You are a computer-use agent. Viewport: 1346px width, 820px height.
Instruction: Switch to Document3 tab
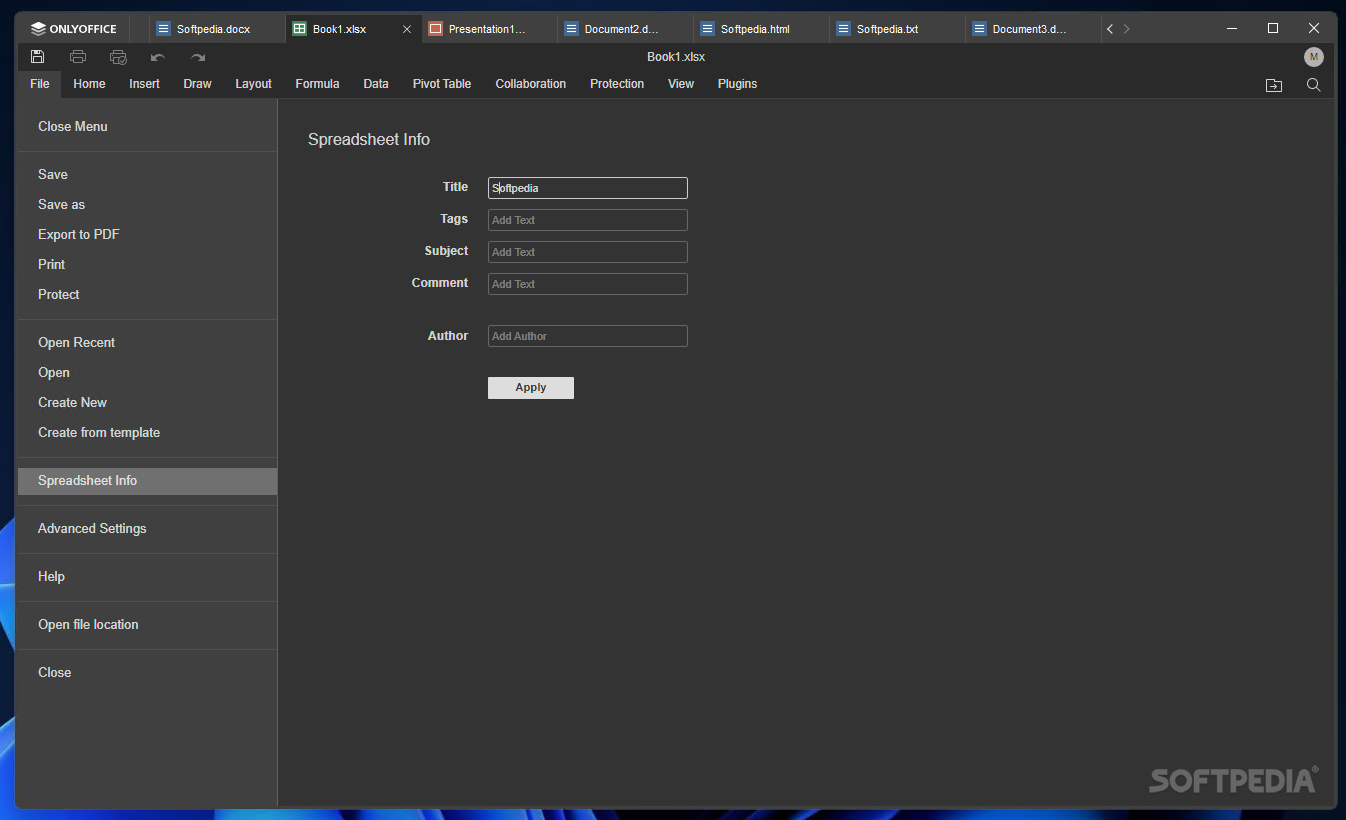point(1033,29)
